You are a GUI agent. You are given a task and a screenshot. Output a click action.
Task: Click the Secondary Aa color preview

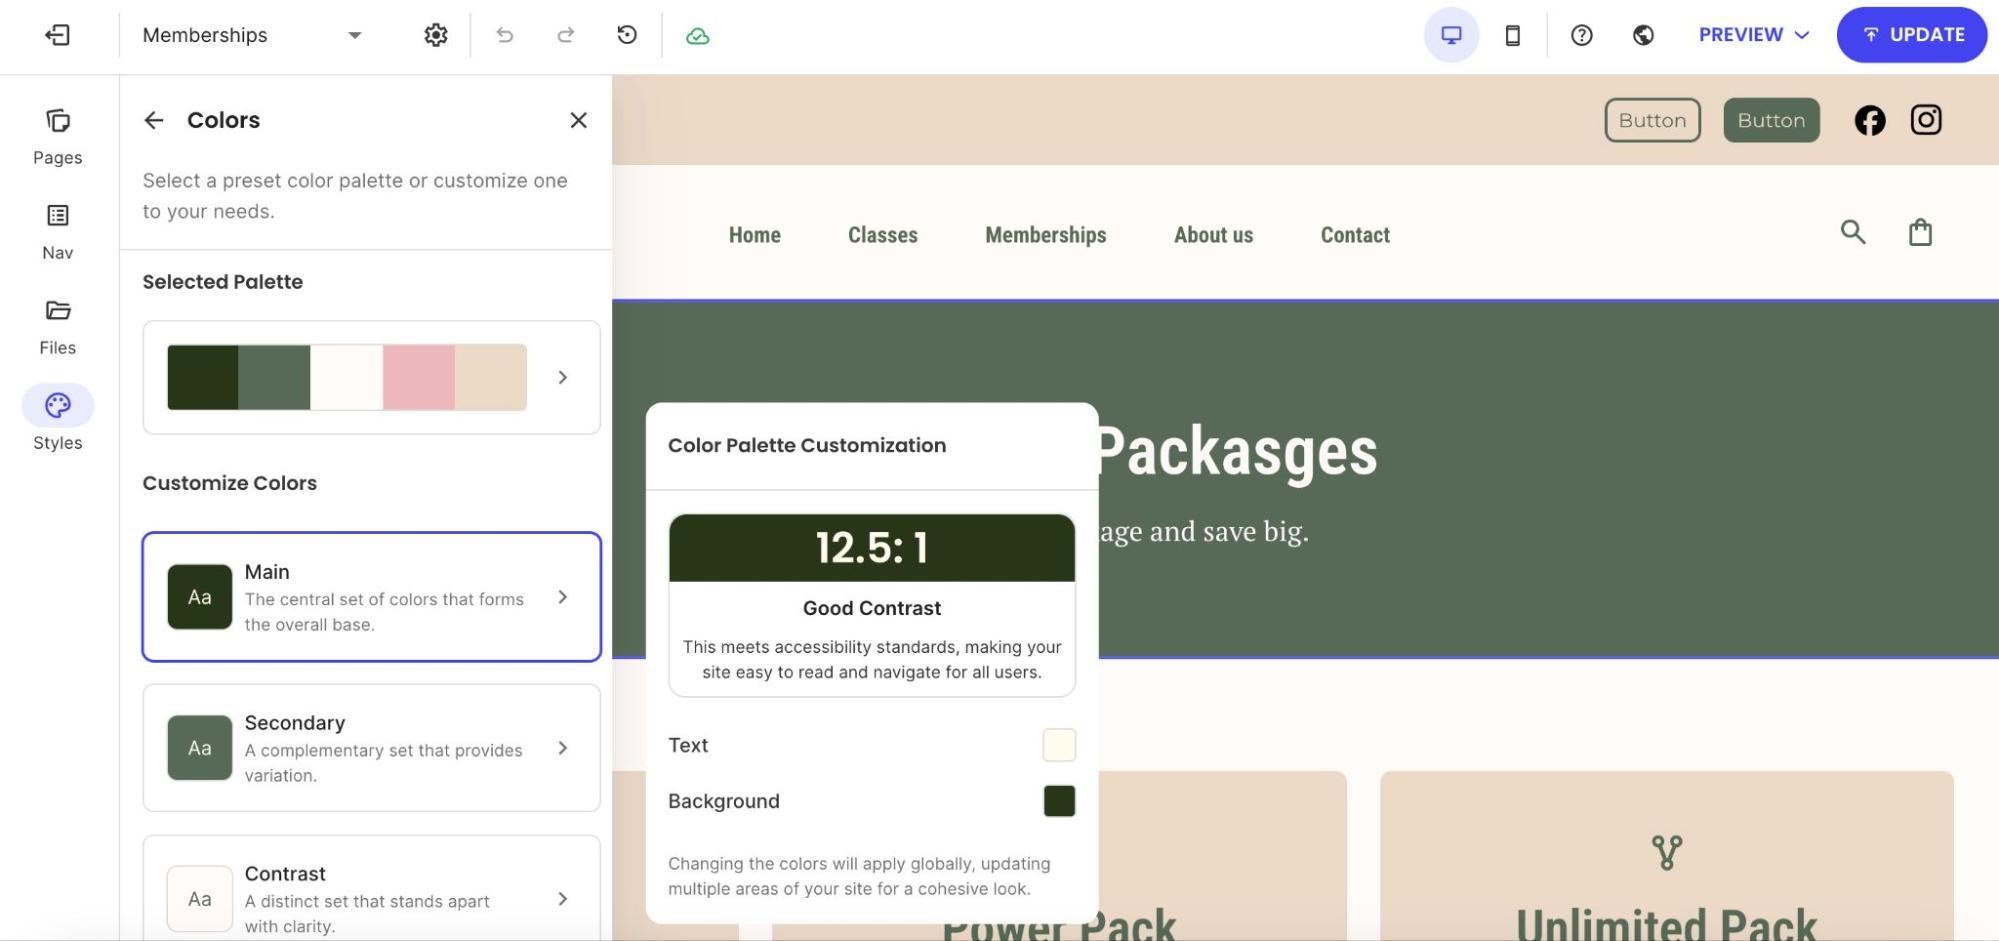tap(200, 748)
